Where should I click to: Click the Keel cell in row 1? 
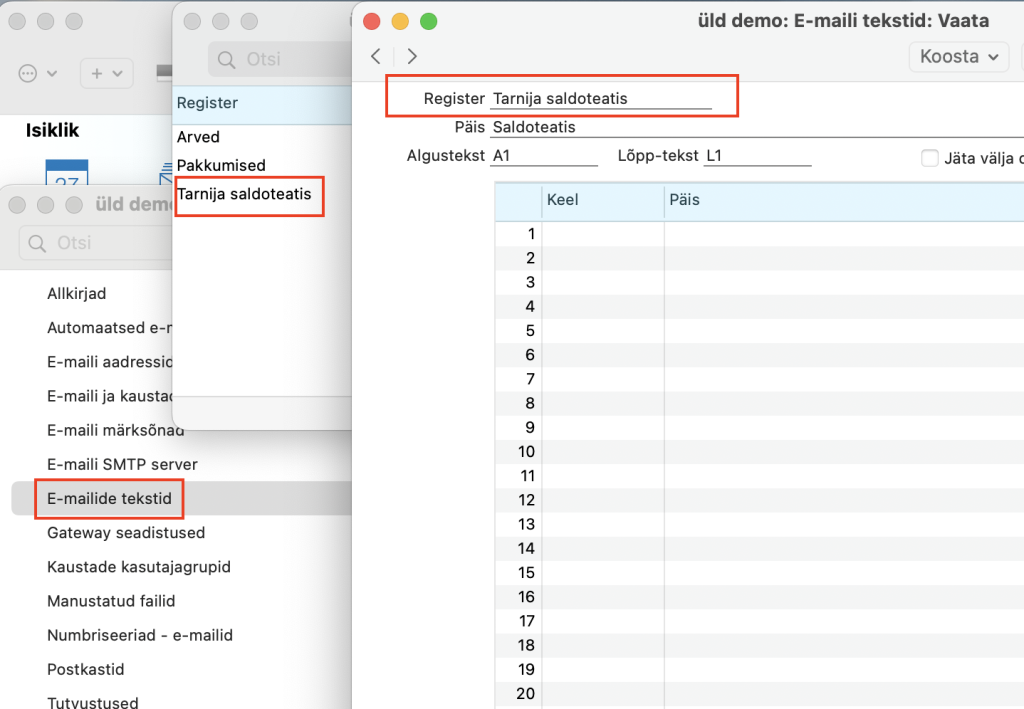coord(602,234)
